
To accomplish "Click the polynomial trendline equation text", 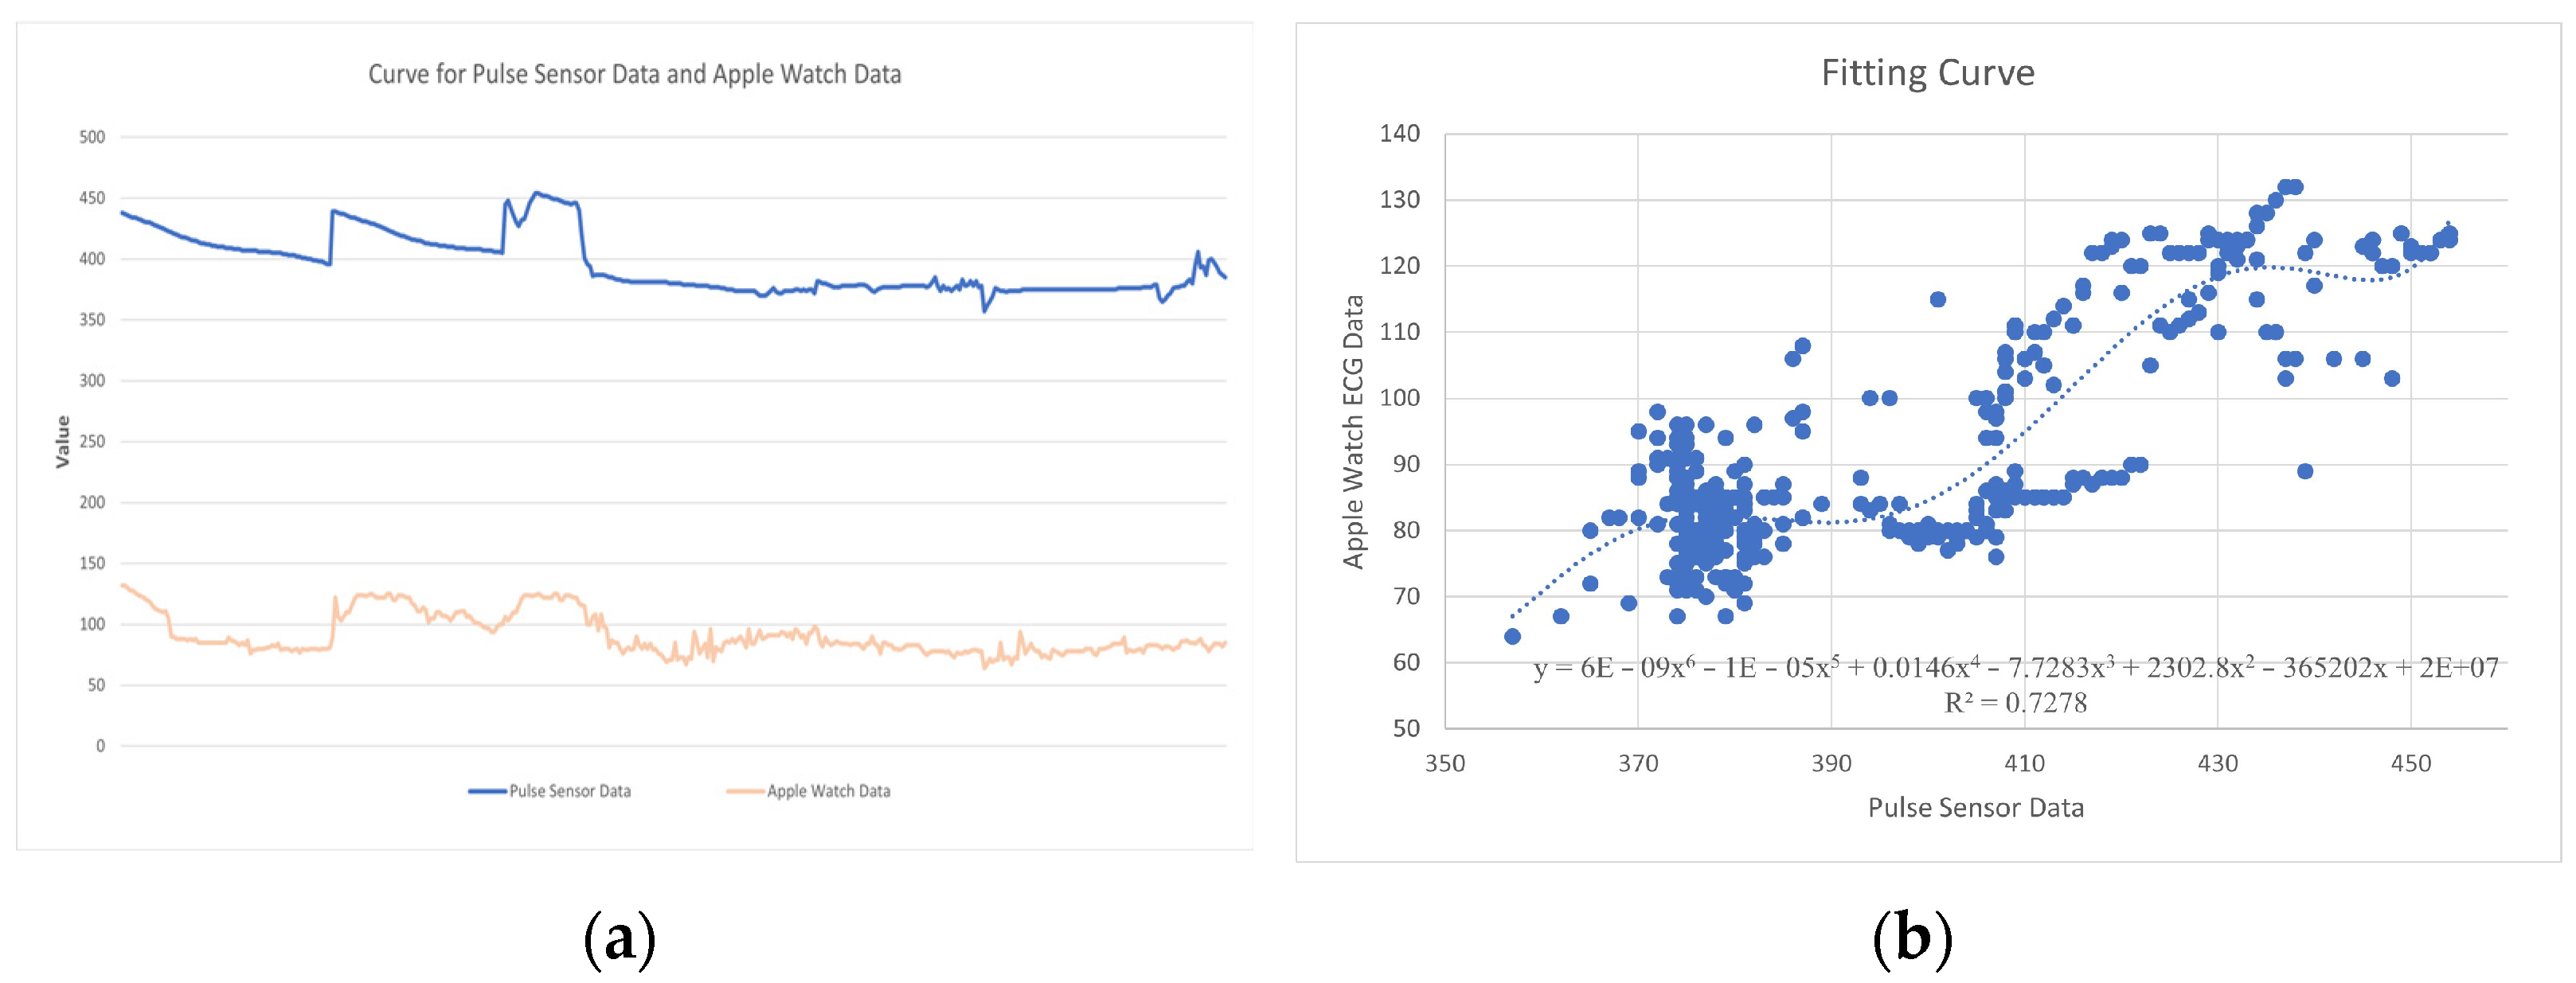I will coord(2015,668).
